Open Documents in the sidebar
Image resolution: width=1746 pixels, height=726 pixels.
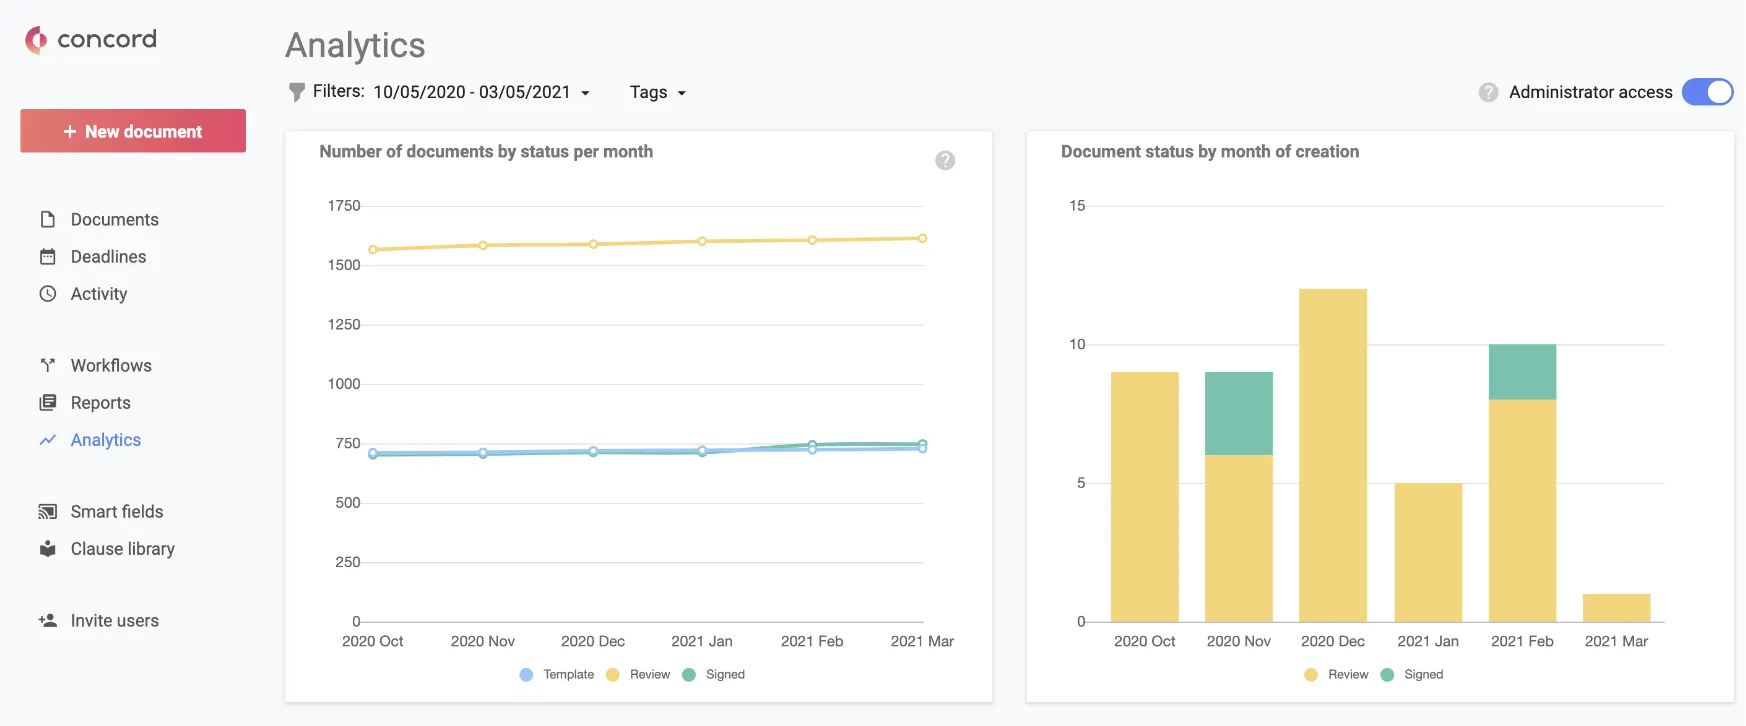[114, 219]
